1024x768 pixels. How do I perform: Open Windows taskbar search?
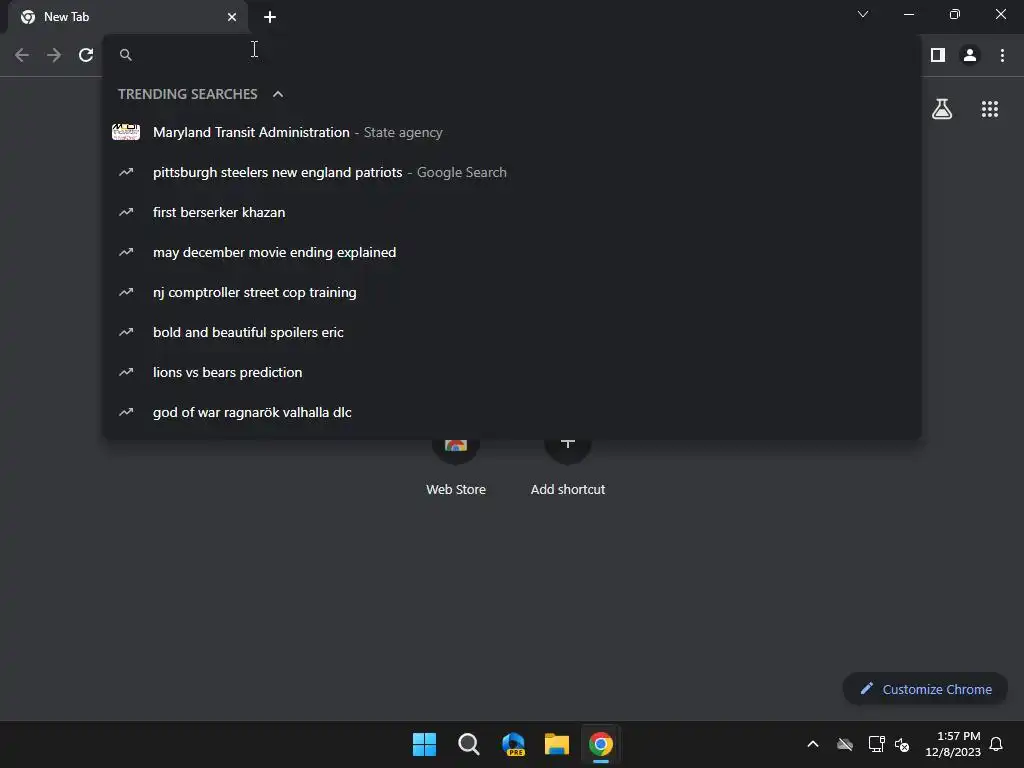point(468,744)
